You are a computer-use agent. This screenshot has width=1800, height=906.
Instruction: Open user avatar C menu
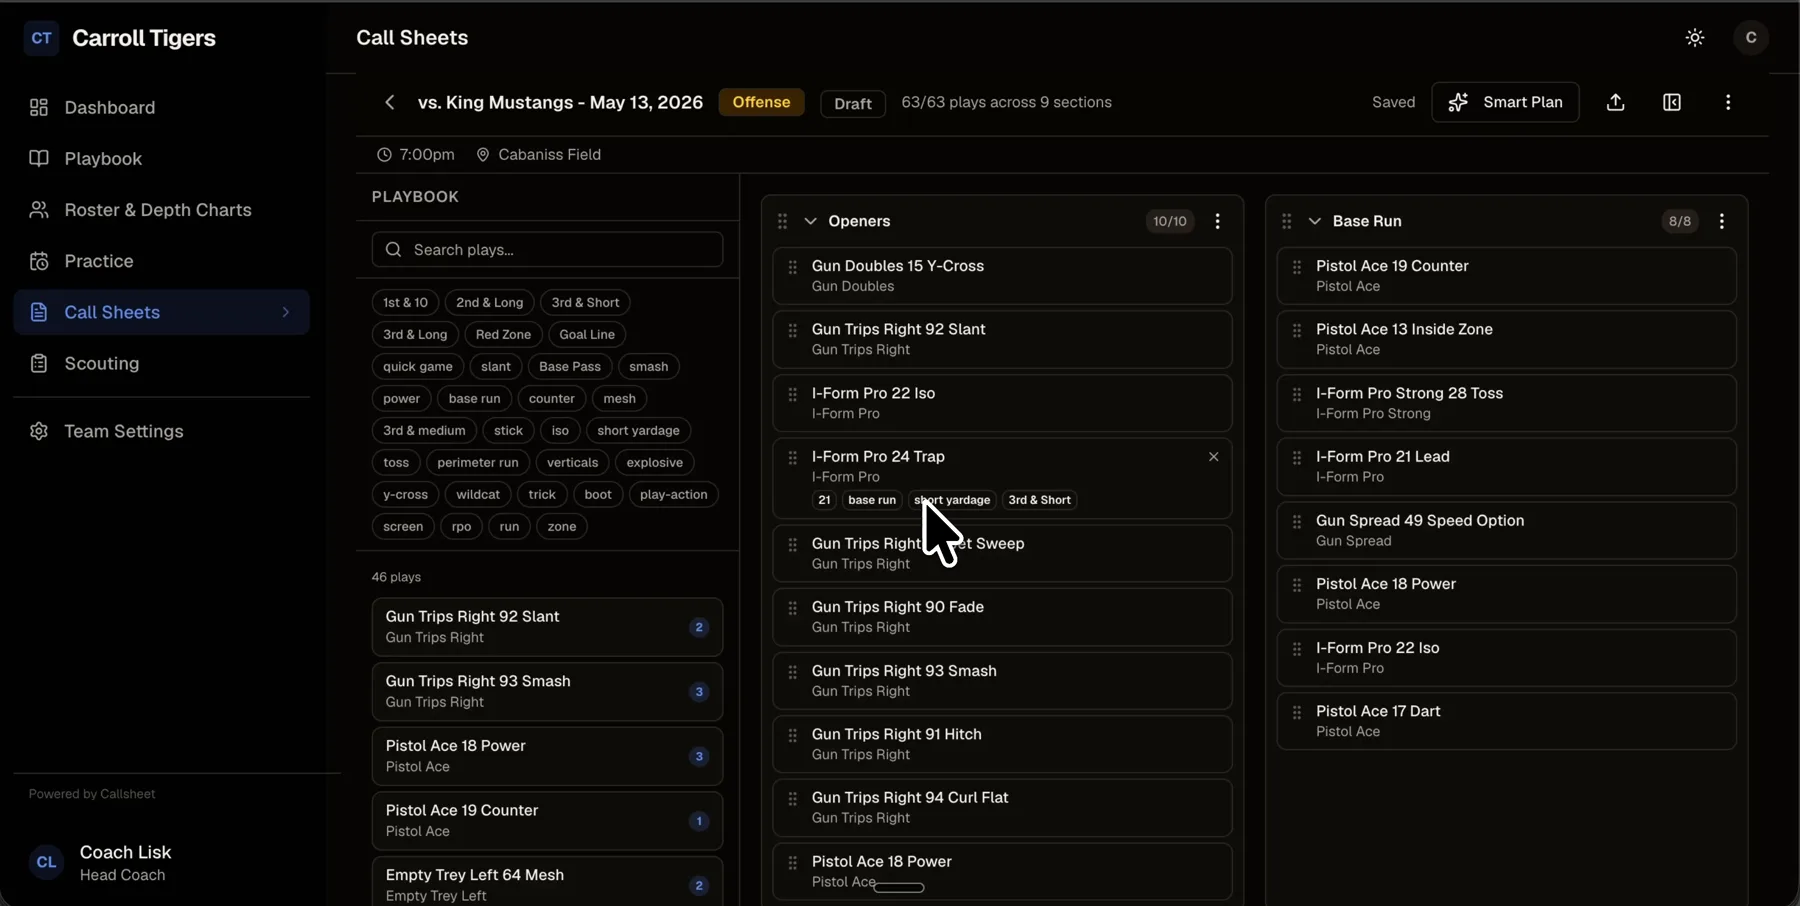click(1751, 38)
